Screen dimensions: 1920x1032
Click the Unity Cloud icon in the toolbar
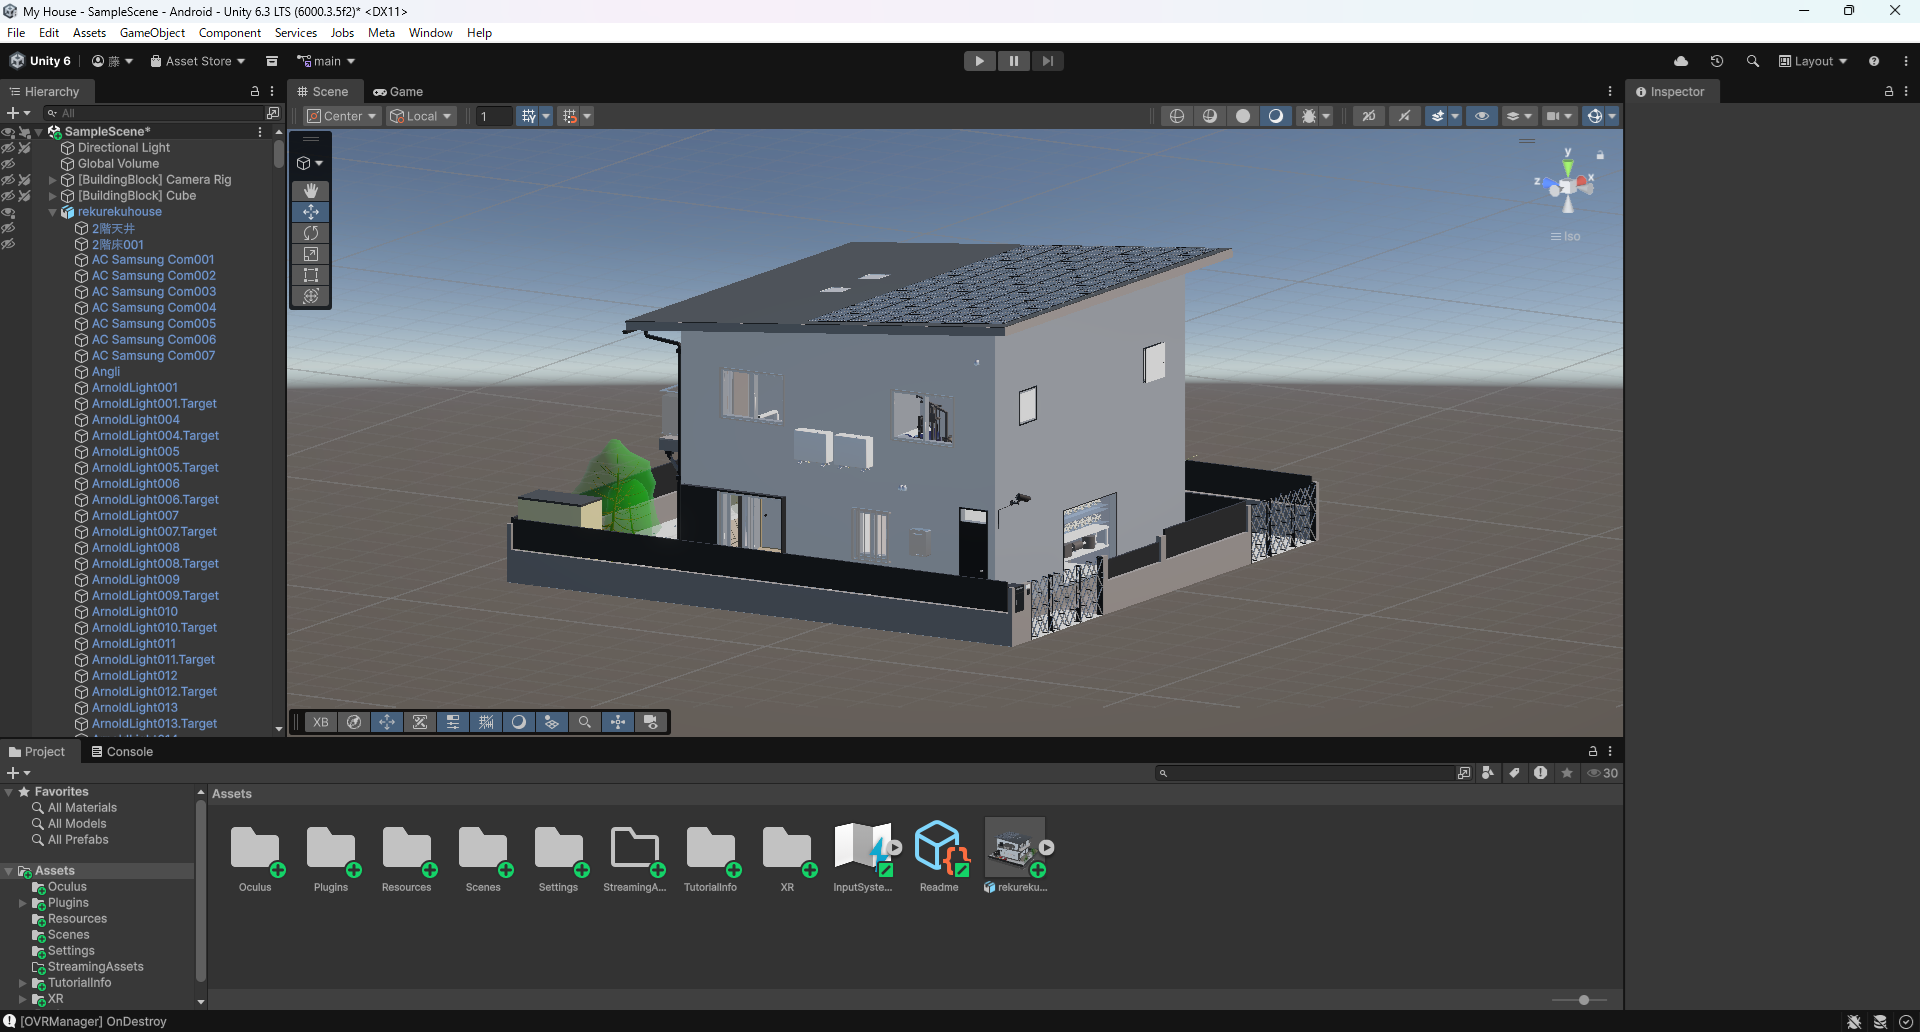point(1681,61)
